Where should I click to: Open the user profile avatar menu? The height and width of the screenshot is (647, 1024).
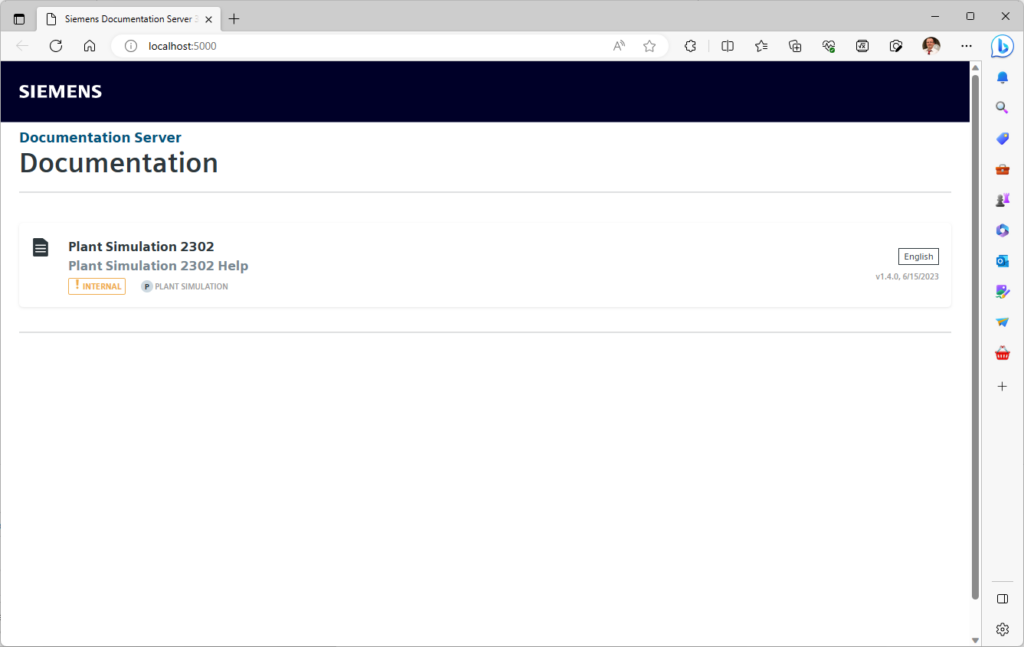[x=931, y=46]
